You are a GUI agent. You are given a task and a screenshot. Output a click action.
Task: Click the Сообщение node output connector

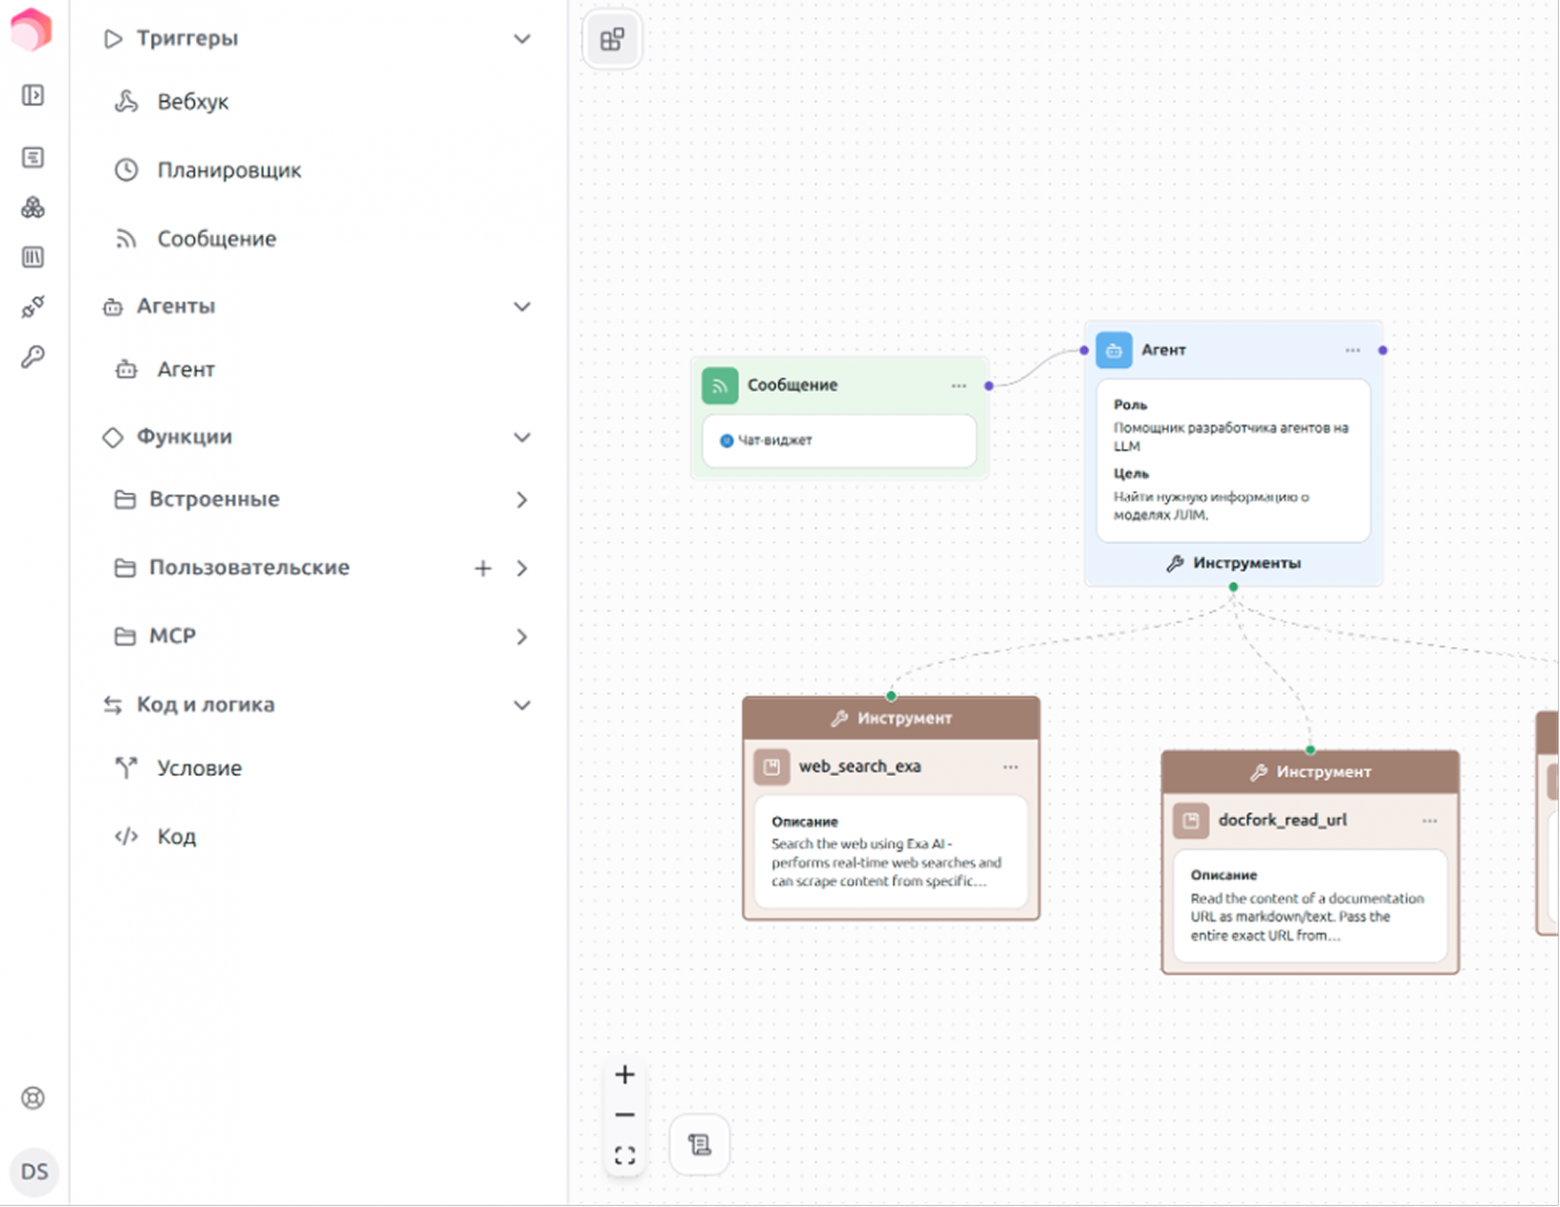(989, 386)
